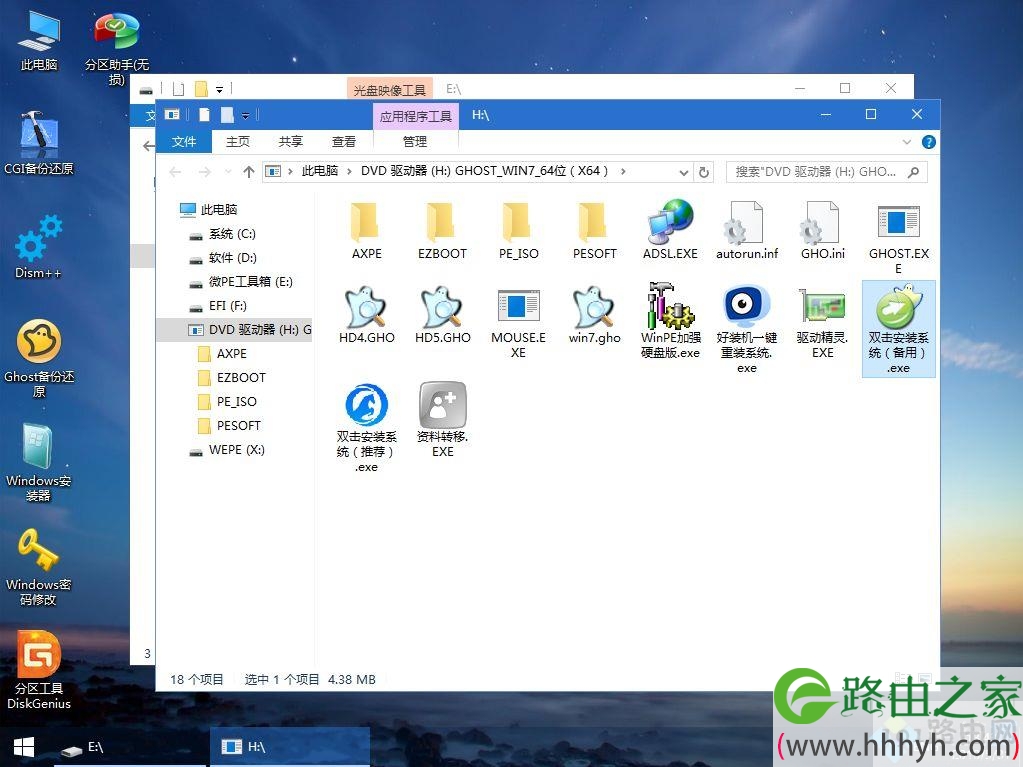1023x767 pixels.
Task: Click 此电脑 in address breadcrumb
Action: coord(320,172)
